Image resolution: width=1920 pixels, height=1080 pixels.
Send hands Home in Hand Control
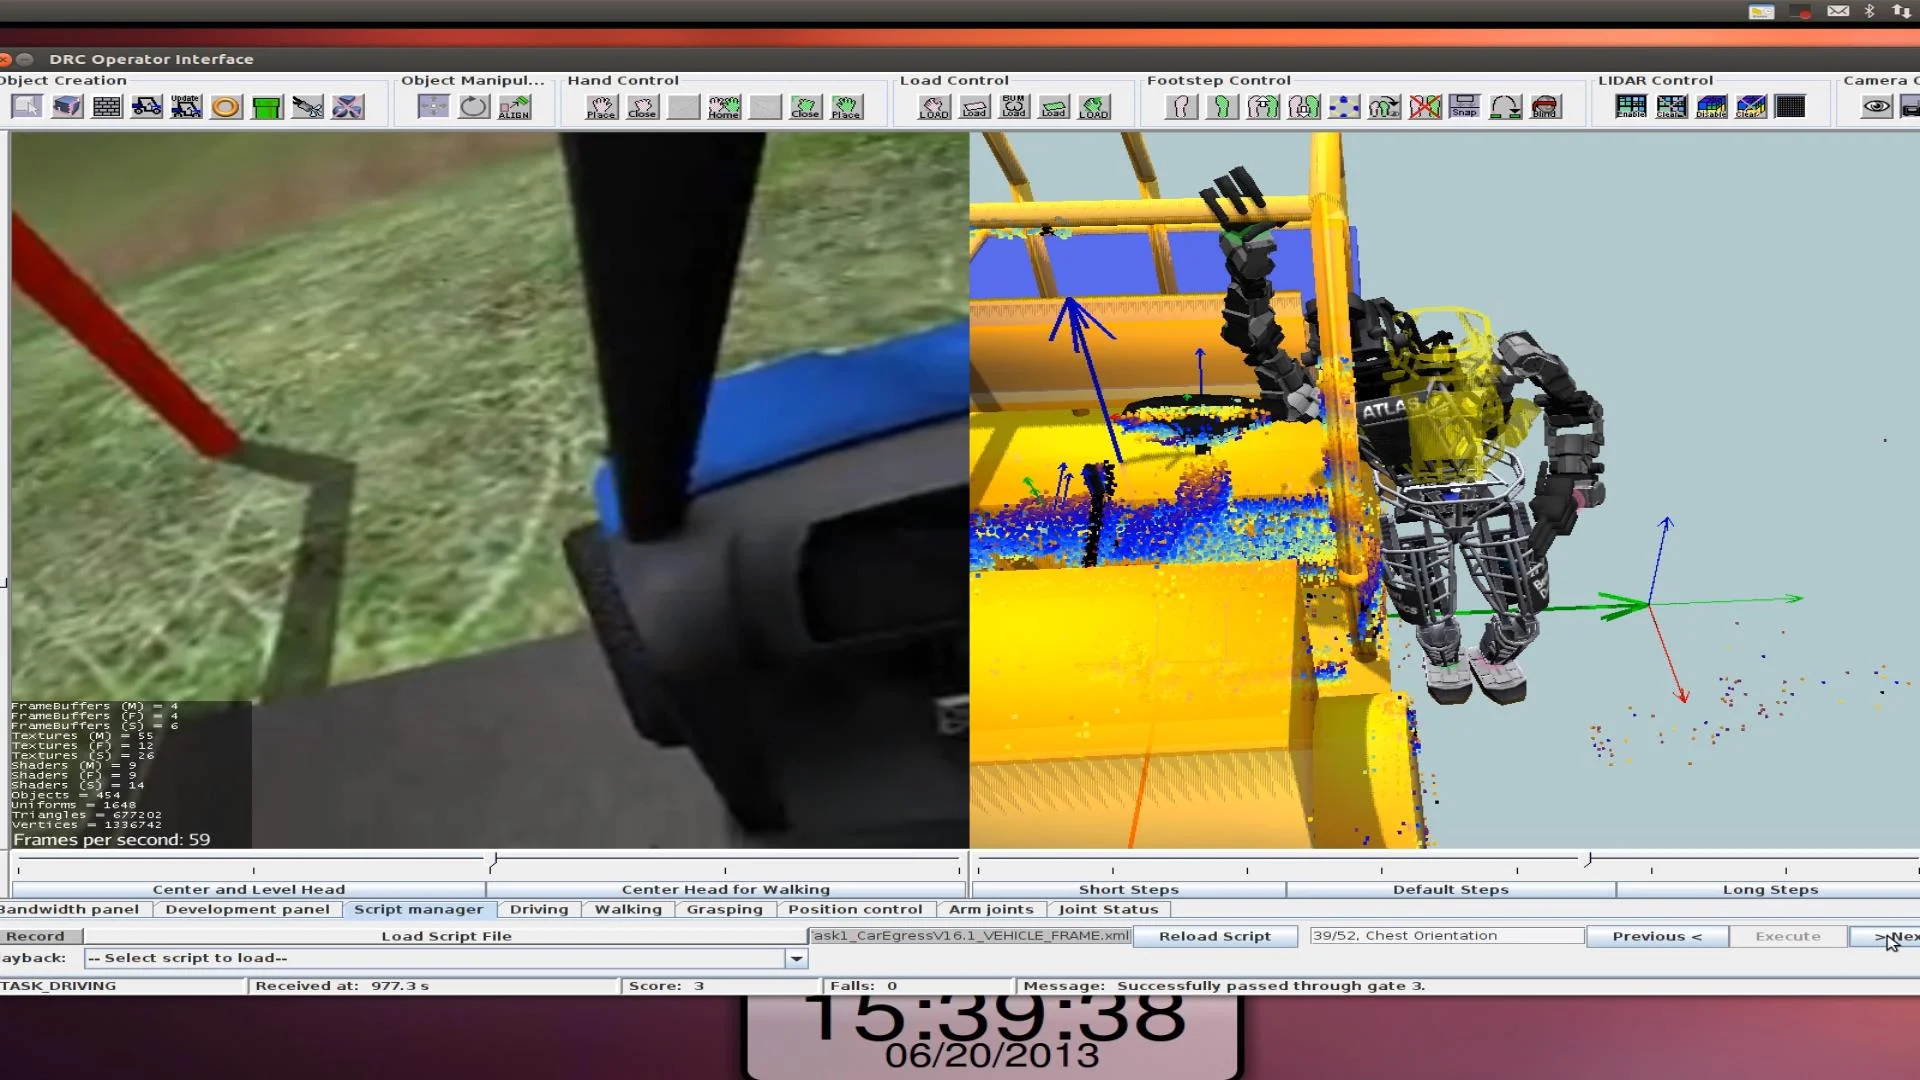tap(724, 106)
